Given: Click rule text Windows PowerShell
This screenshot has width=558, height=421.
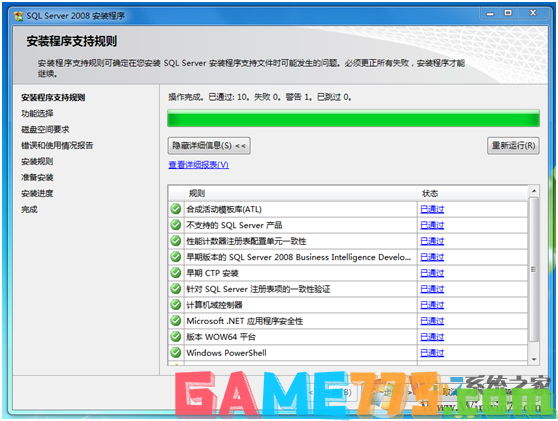Looking at the screenshot, I should pyautogui.click(x=226, y=353).
